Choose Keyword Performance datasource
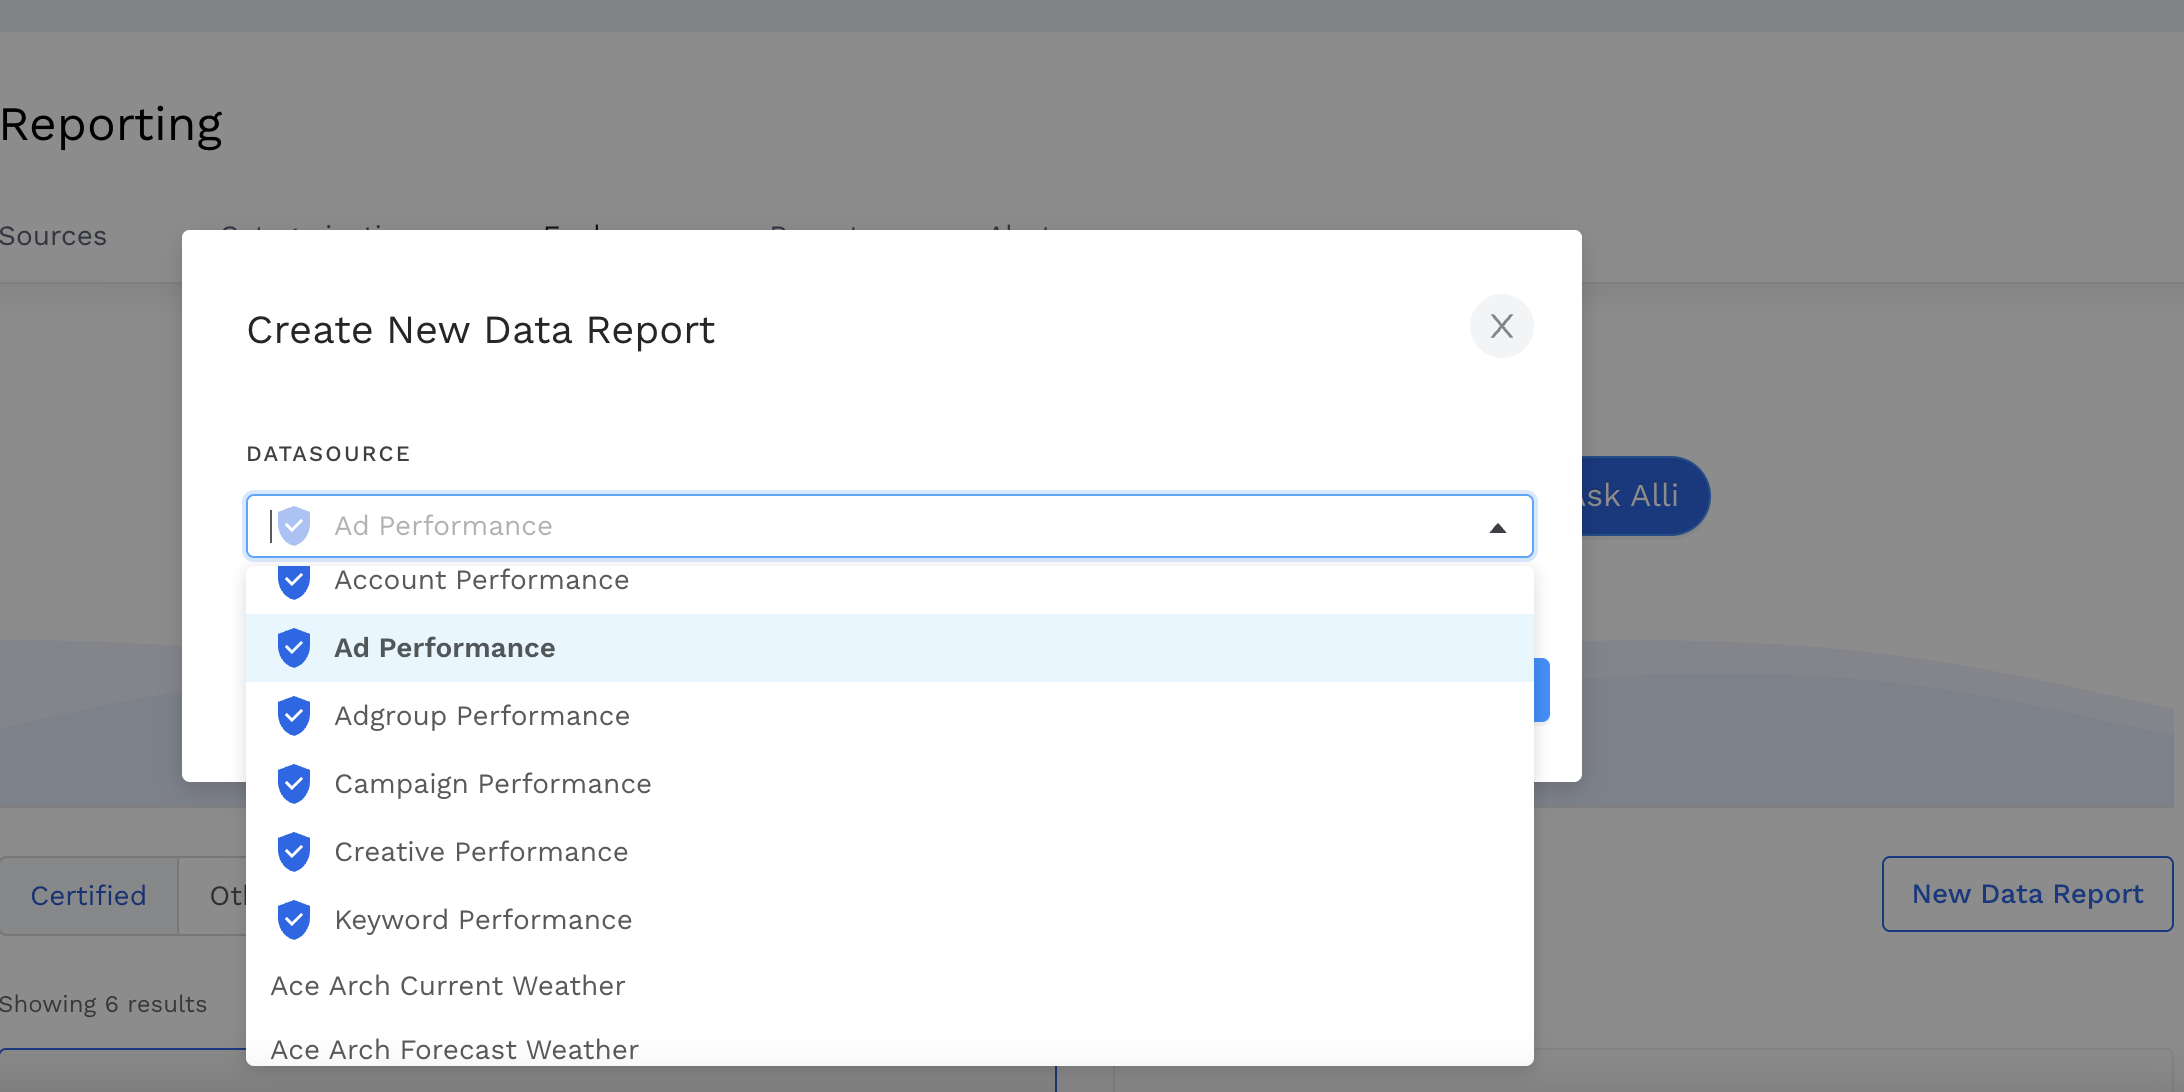The height and width of the screenshot is (1092, 2184). tap(889, 920)
